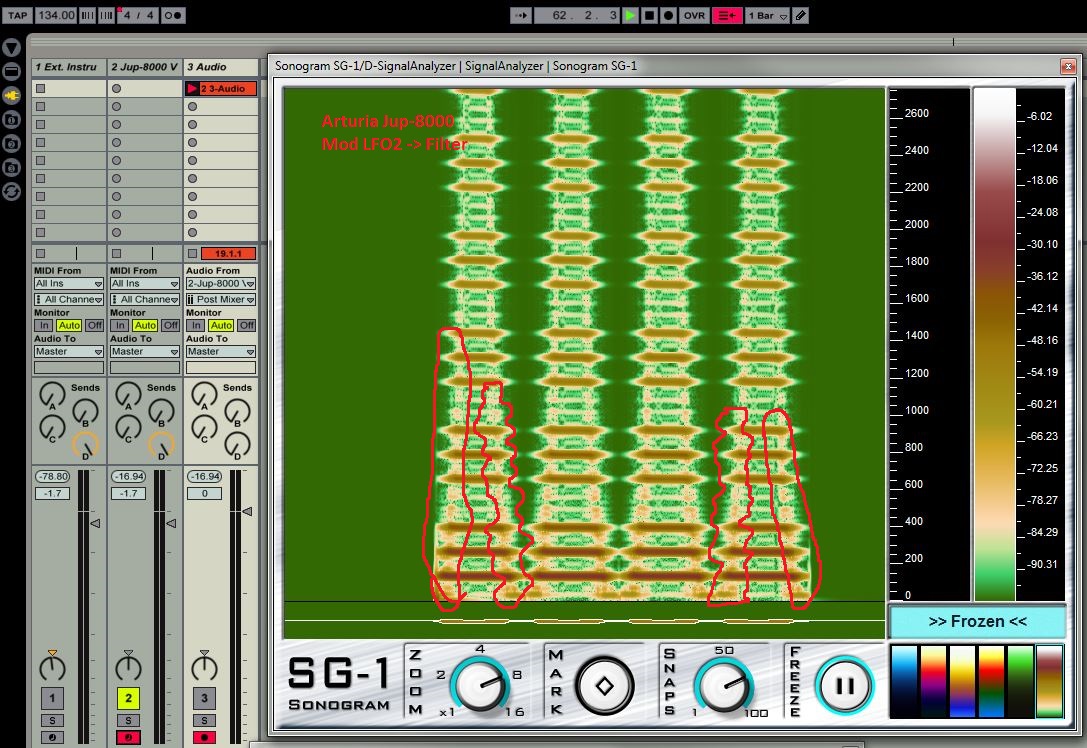This screenshot has height=748, width=1087.
Task: Click track 2 Send A knob
Action: [x=128, y=395]
